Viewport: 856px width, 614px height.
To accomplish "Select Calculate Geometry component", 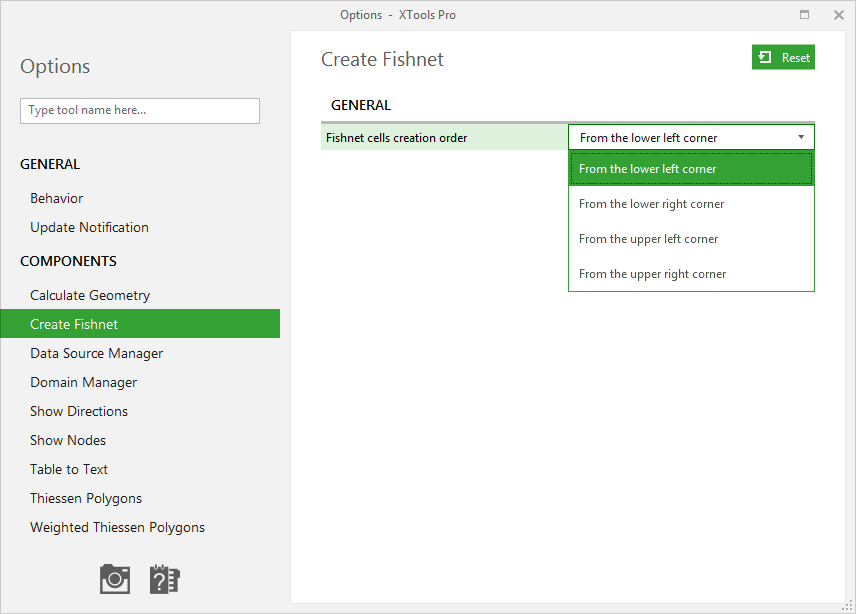I will coord(90,296).
